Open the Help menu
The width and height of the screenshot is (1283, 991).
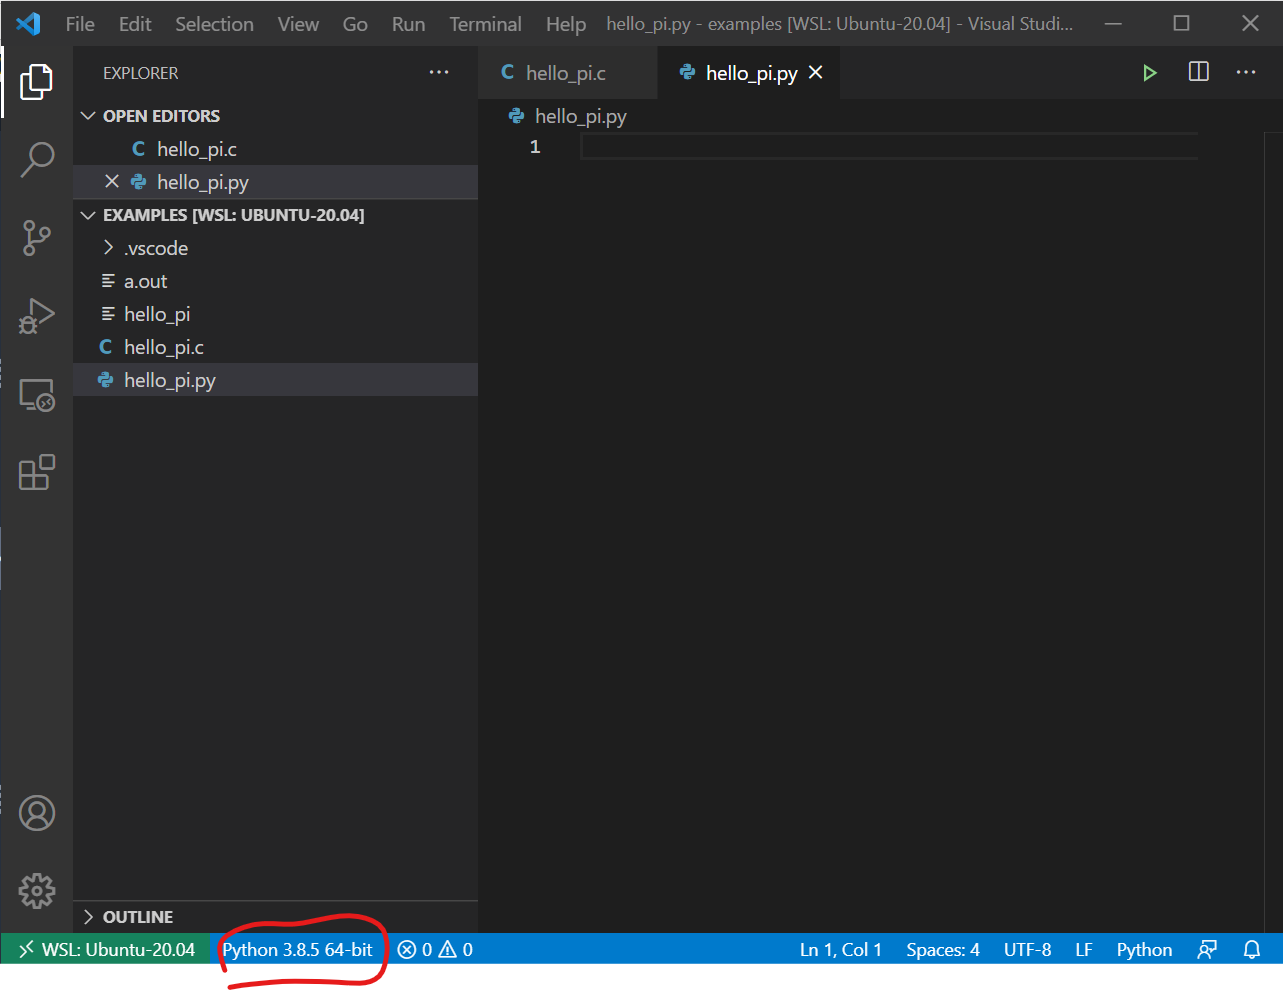pos(566,24)
